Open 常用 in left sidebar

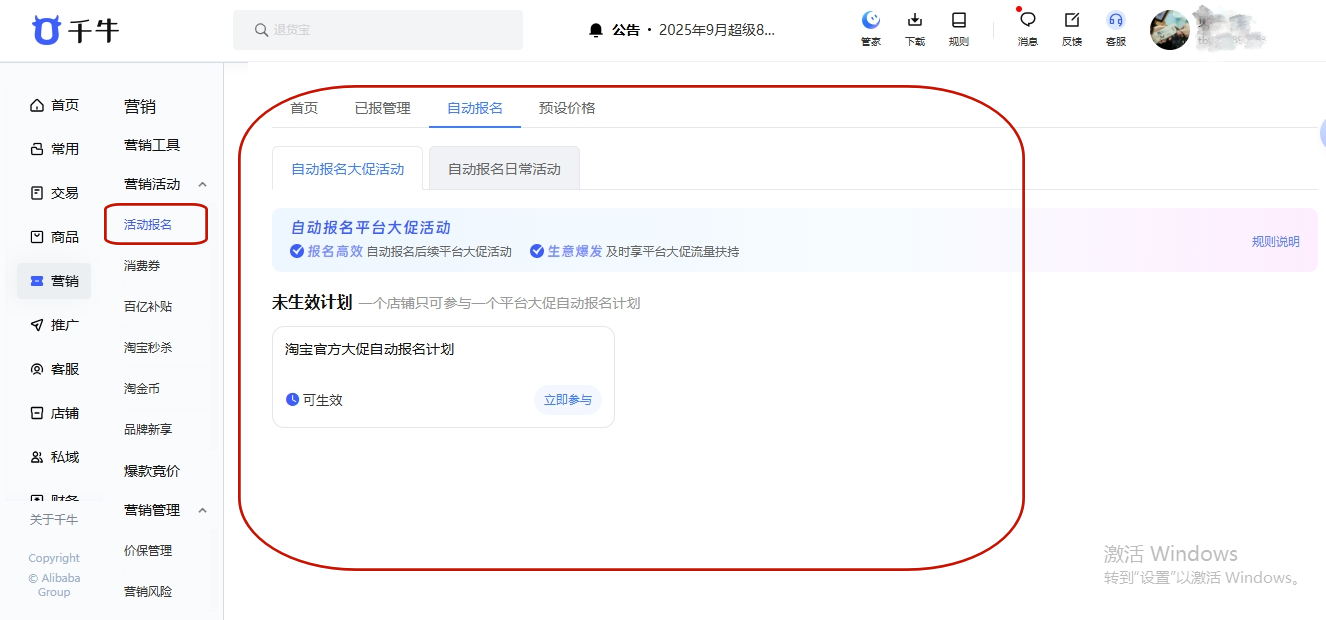click(x=54, y=149)
